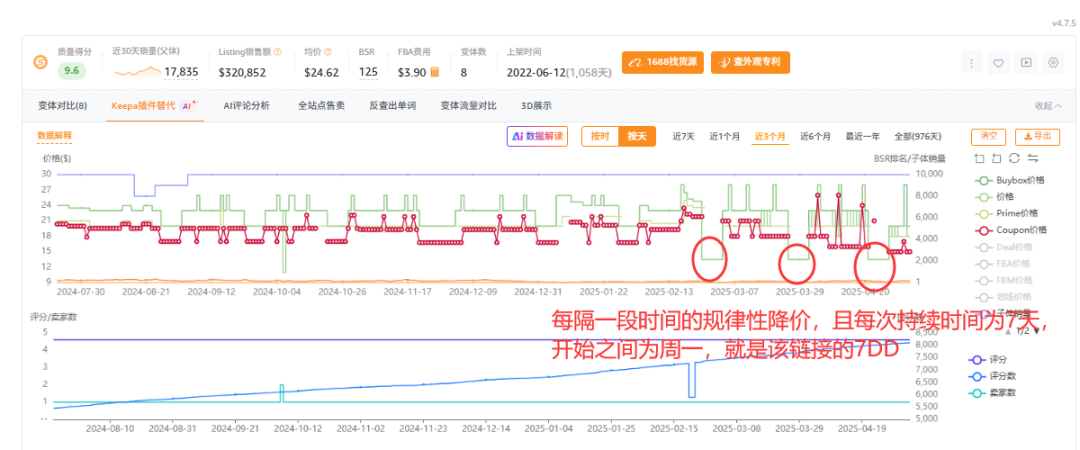
Task: Open the FBA fee calculator icon
Action: point(435,72)
